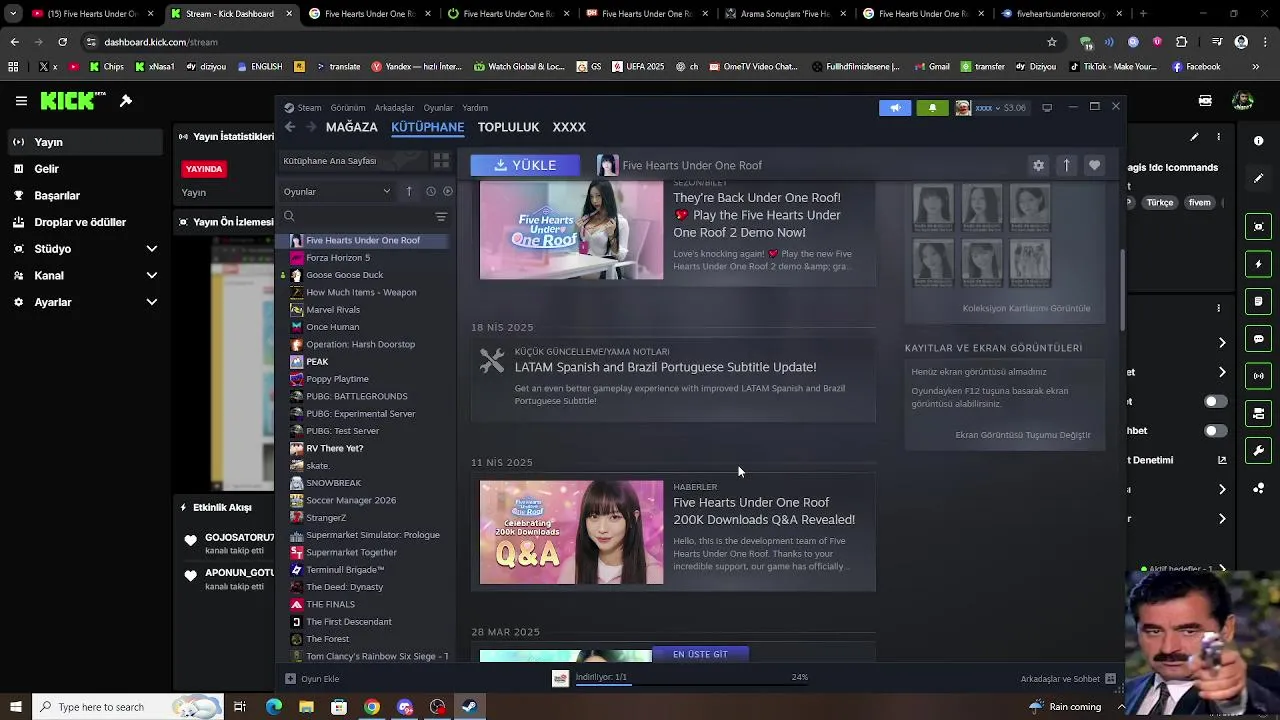Open the game info arrow icon beside the settings gear
The height and width of the screenshot is (720, 1280).
tap(1066, 165)
